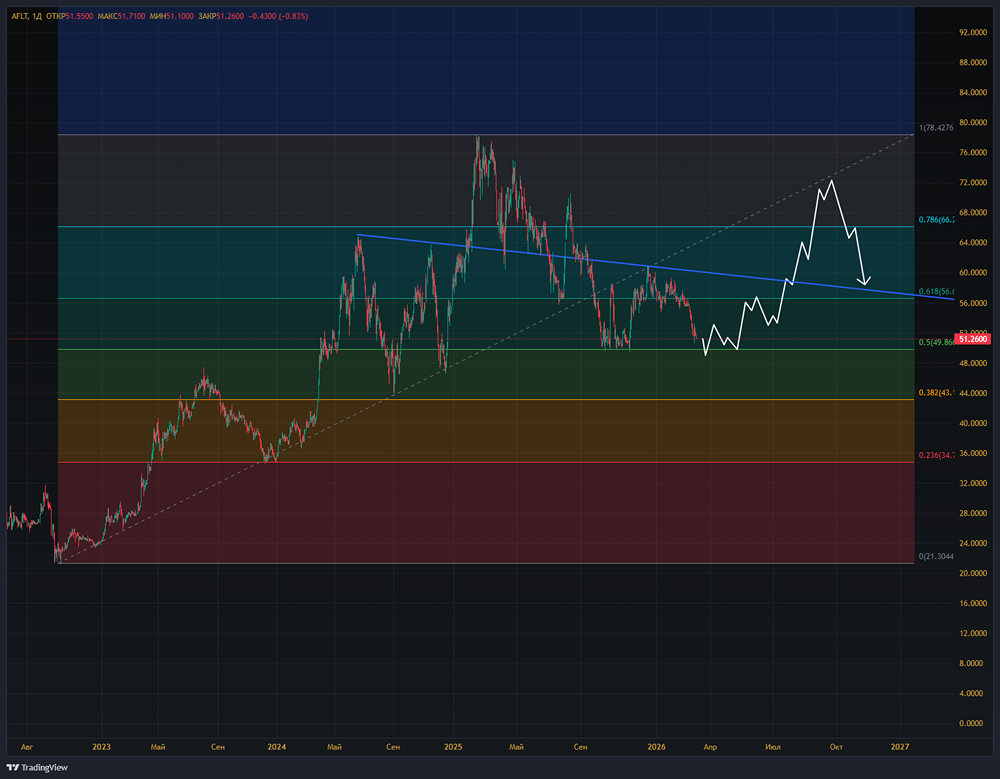The width and height of the screenshot is (1000, 779).
Task: Click the 8.0000 price axis label
Action: [973, 664]
